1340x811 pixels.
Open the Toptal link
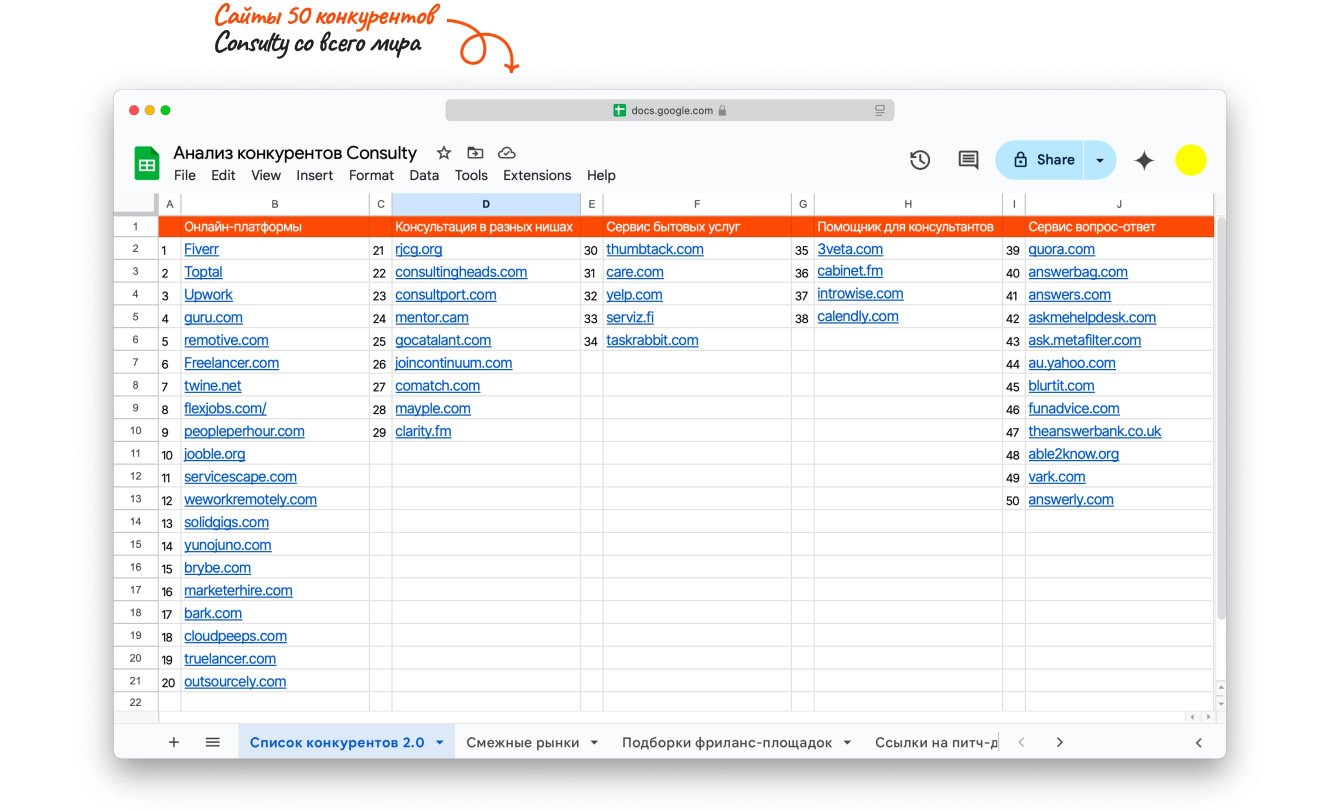pyautogui.click(x=203, y=272)
